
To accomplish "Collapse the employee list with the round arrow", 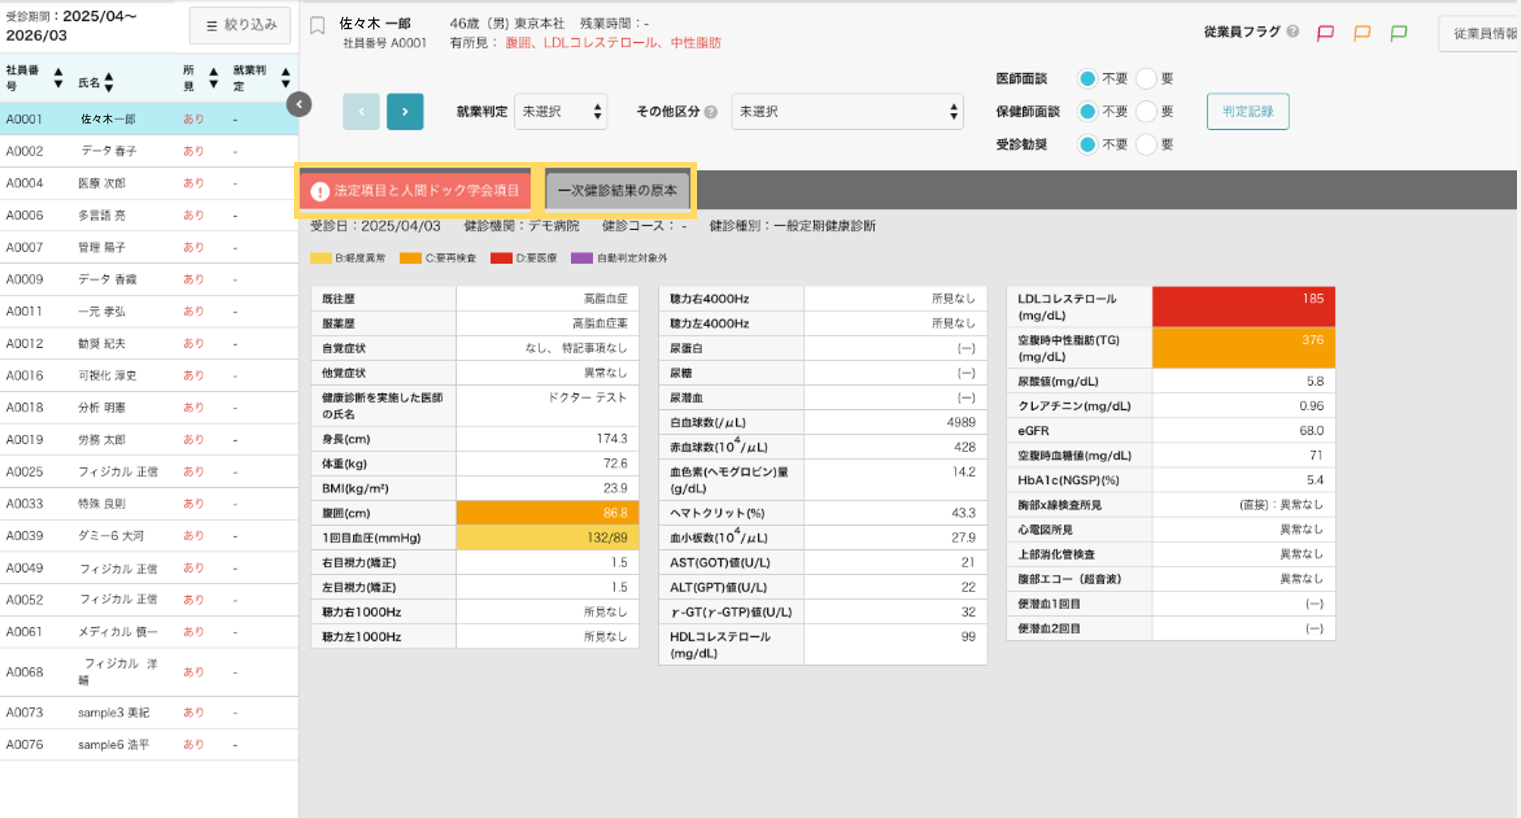I will (298, 104).
